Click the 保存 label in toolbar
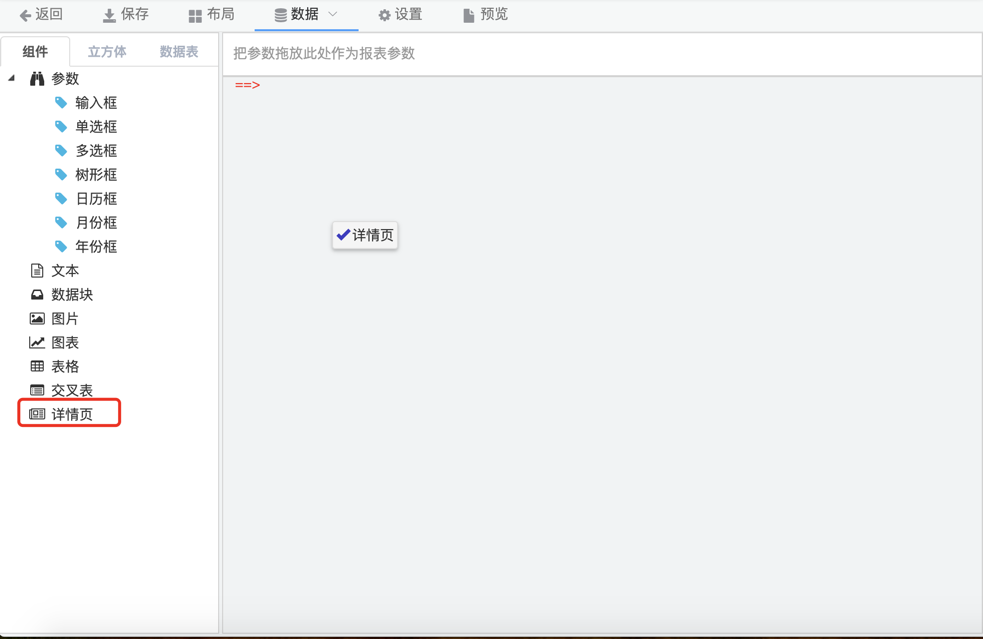This screenshot has height=639, width=983. pos(135,14)
